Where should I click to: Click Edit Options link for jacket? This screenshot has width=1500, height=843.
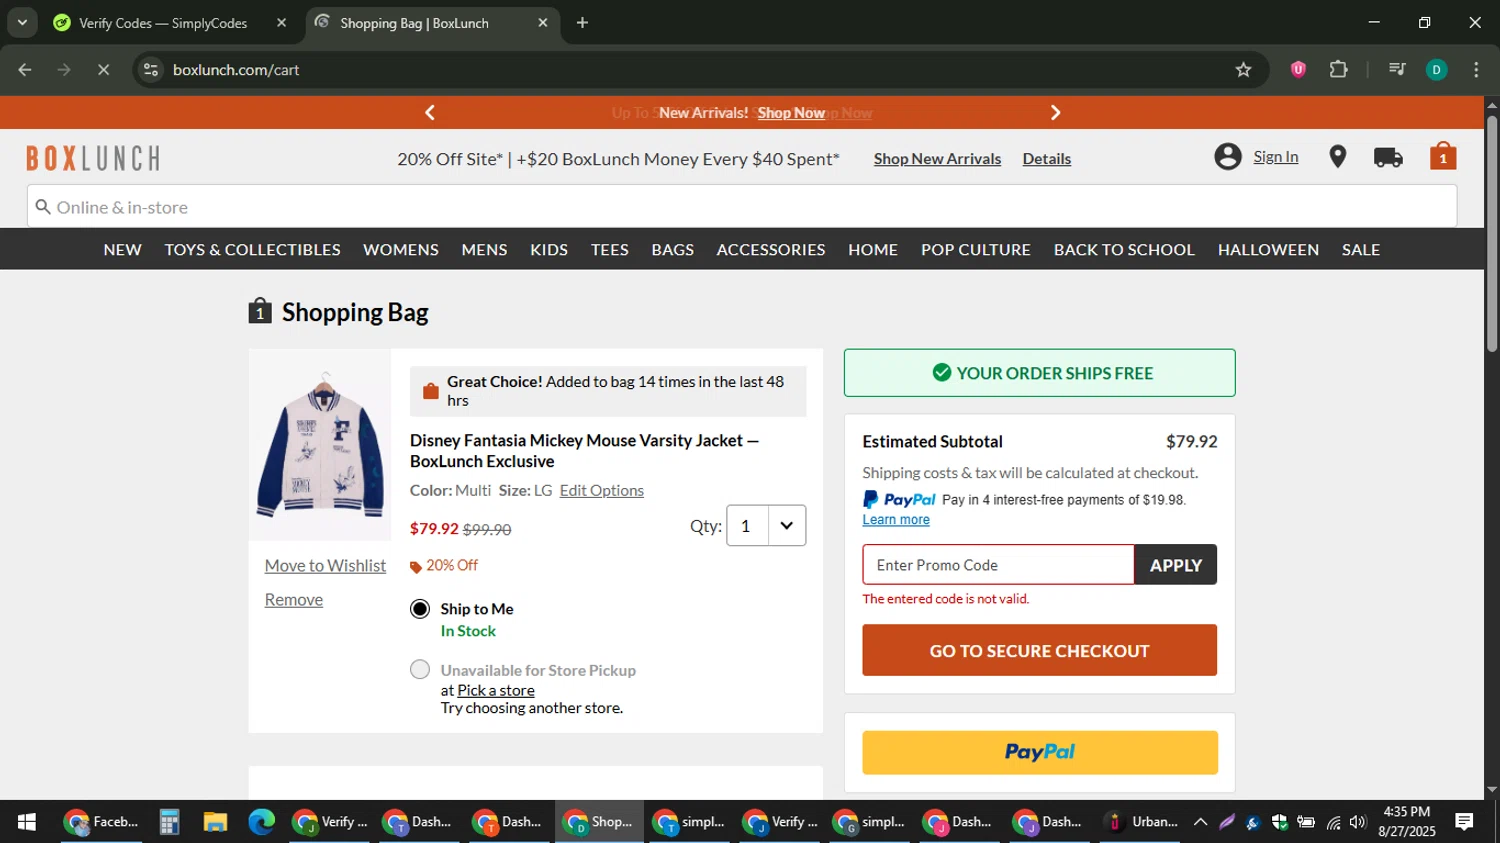[601, 491]
